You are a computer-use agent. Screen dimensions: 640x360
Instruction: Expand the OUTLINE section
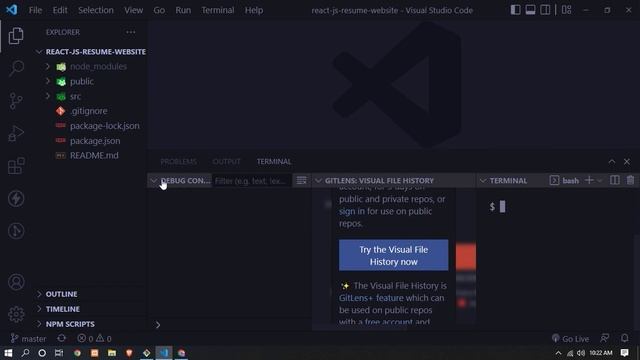(39, 294)
